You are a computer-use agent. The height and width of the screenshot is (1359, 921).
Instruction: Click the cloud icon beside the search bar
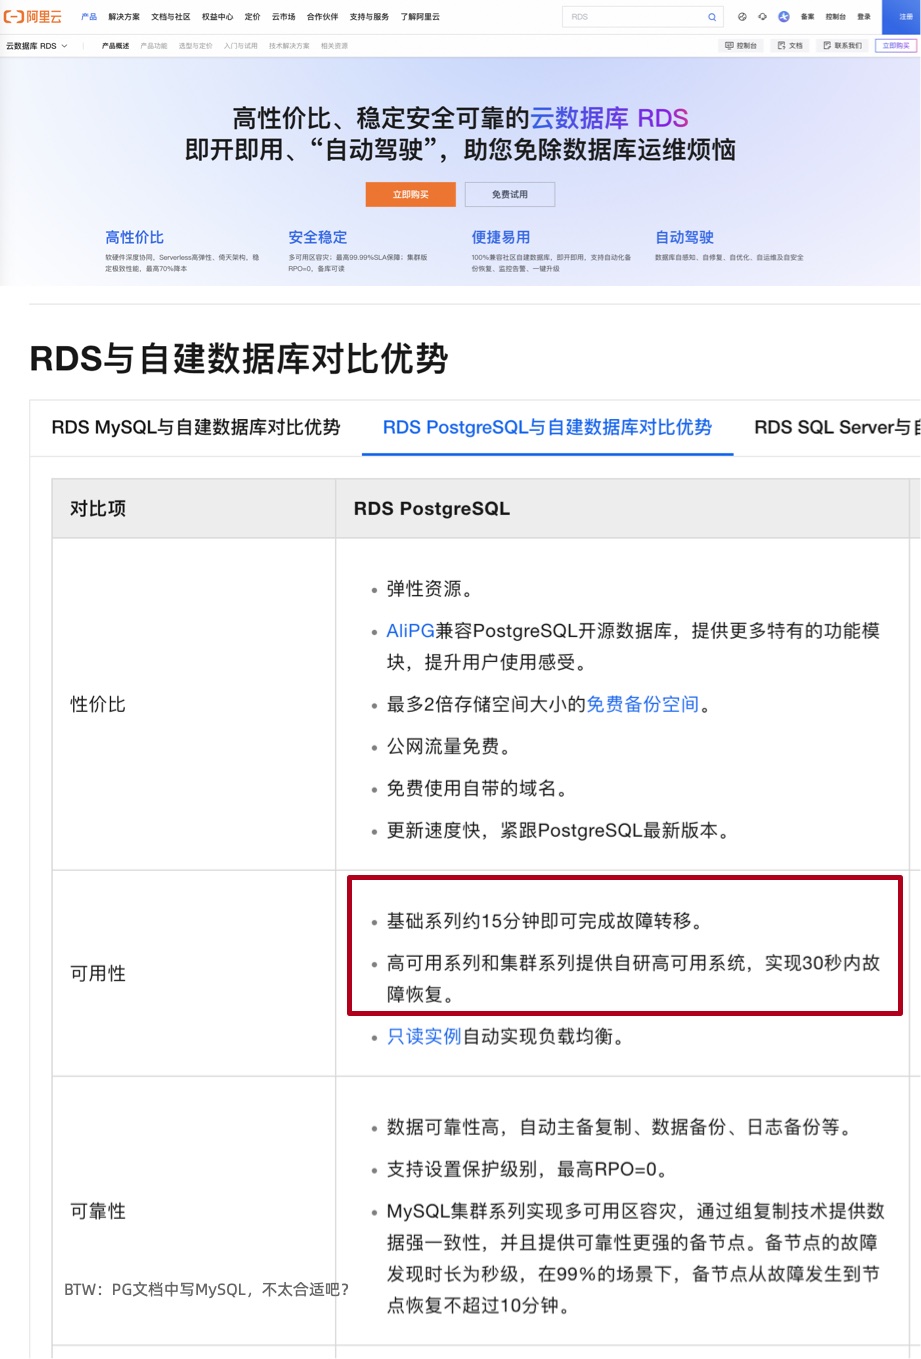pyautogui.click(x=762, y=17)
